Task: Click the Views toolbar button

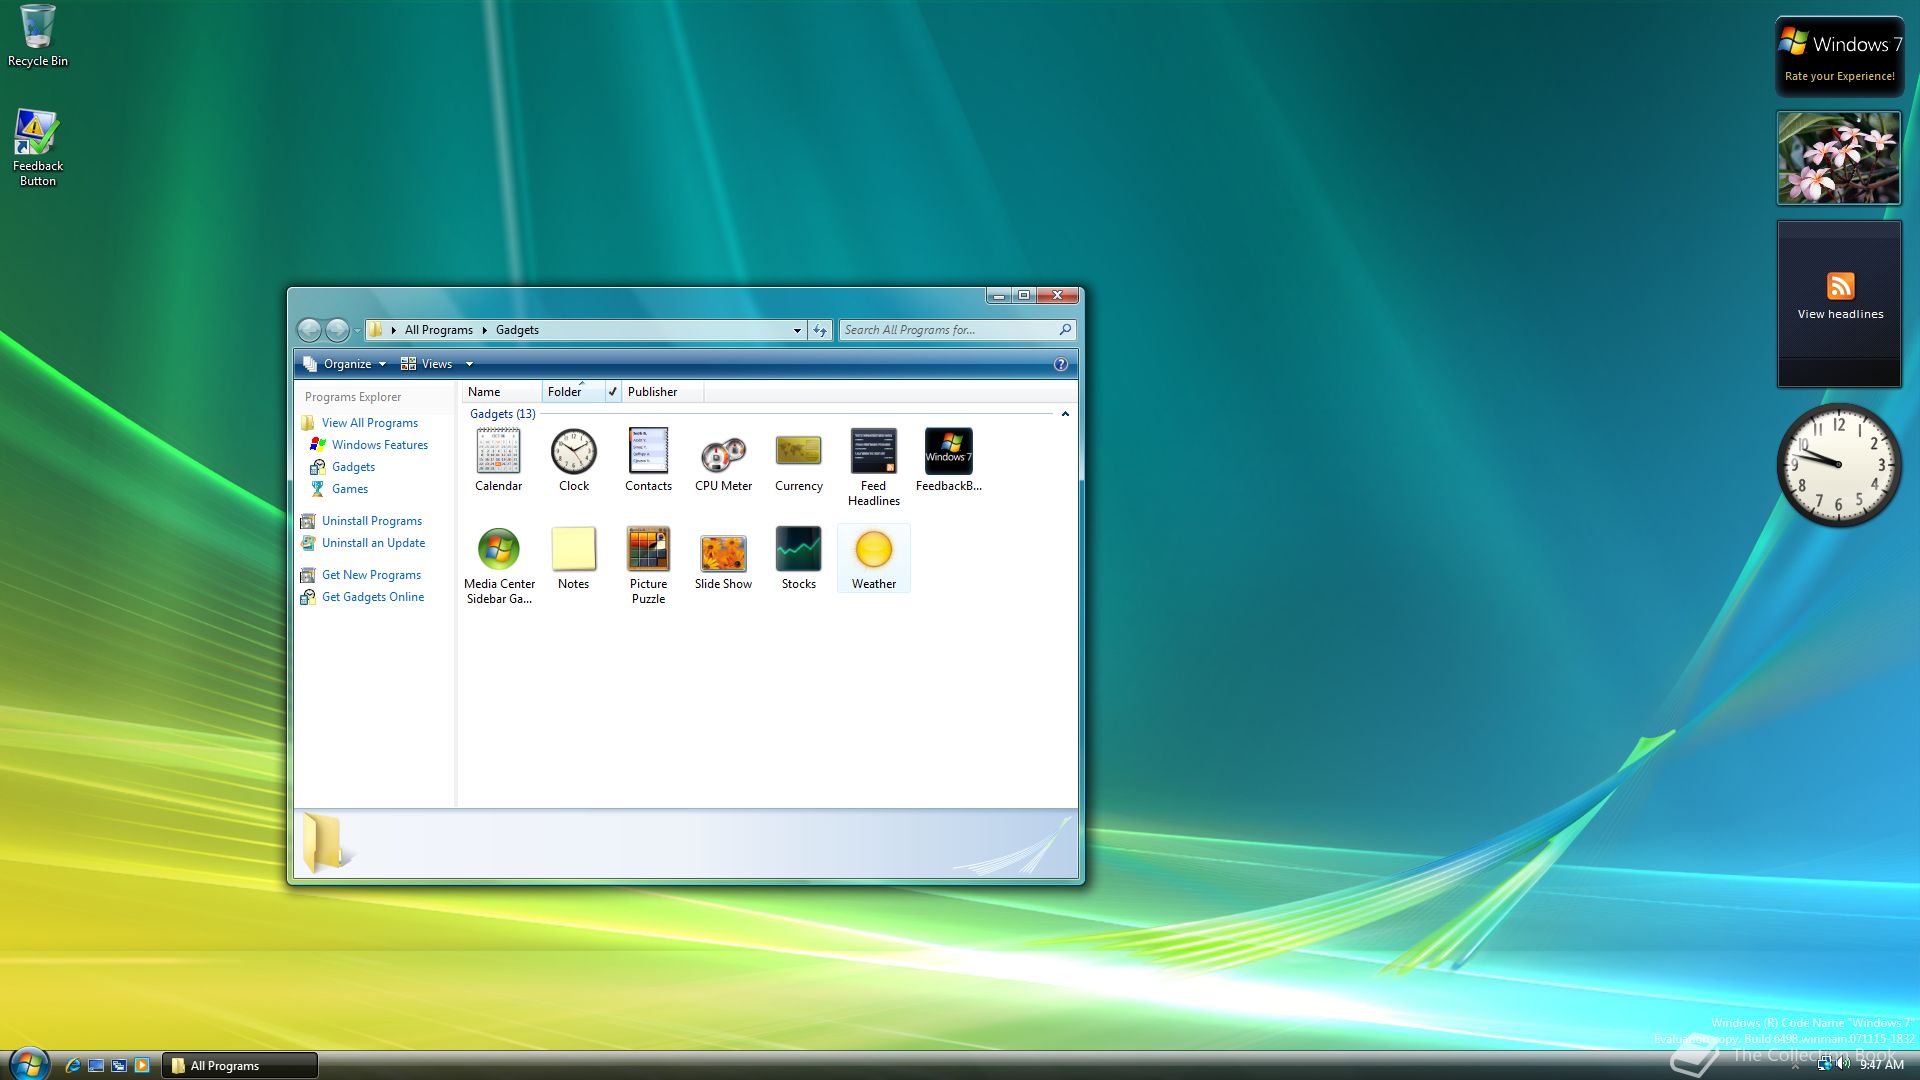Action: [x=427, y=364]
